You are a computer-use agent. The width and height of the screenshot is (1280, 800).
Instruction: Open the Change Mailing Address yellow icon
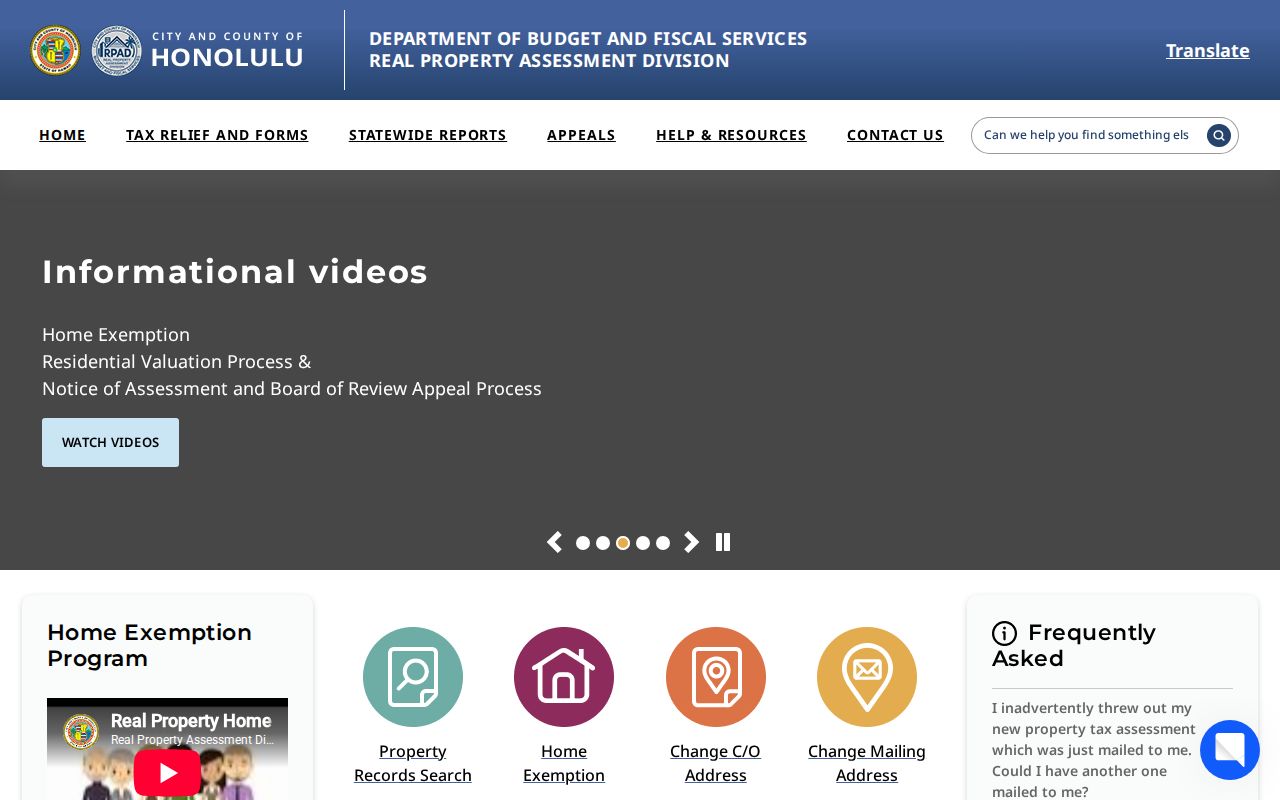pyautogui.click(x=867, y=677)
